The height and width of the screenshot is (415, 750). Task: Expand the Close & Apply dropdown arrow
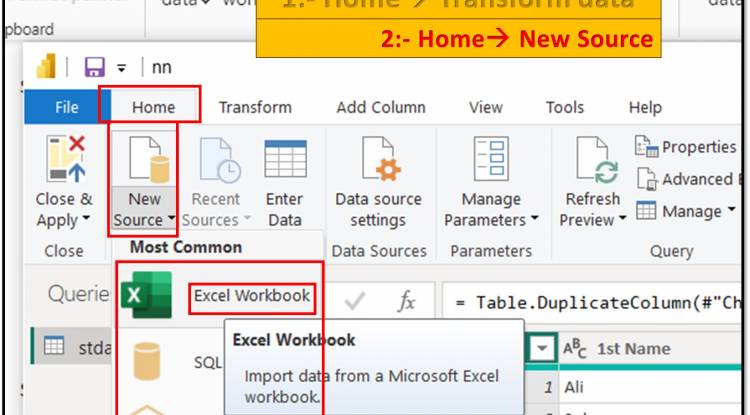tap(86, 218)
